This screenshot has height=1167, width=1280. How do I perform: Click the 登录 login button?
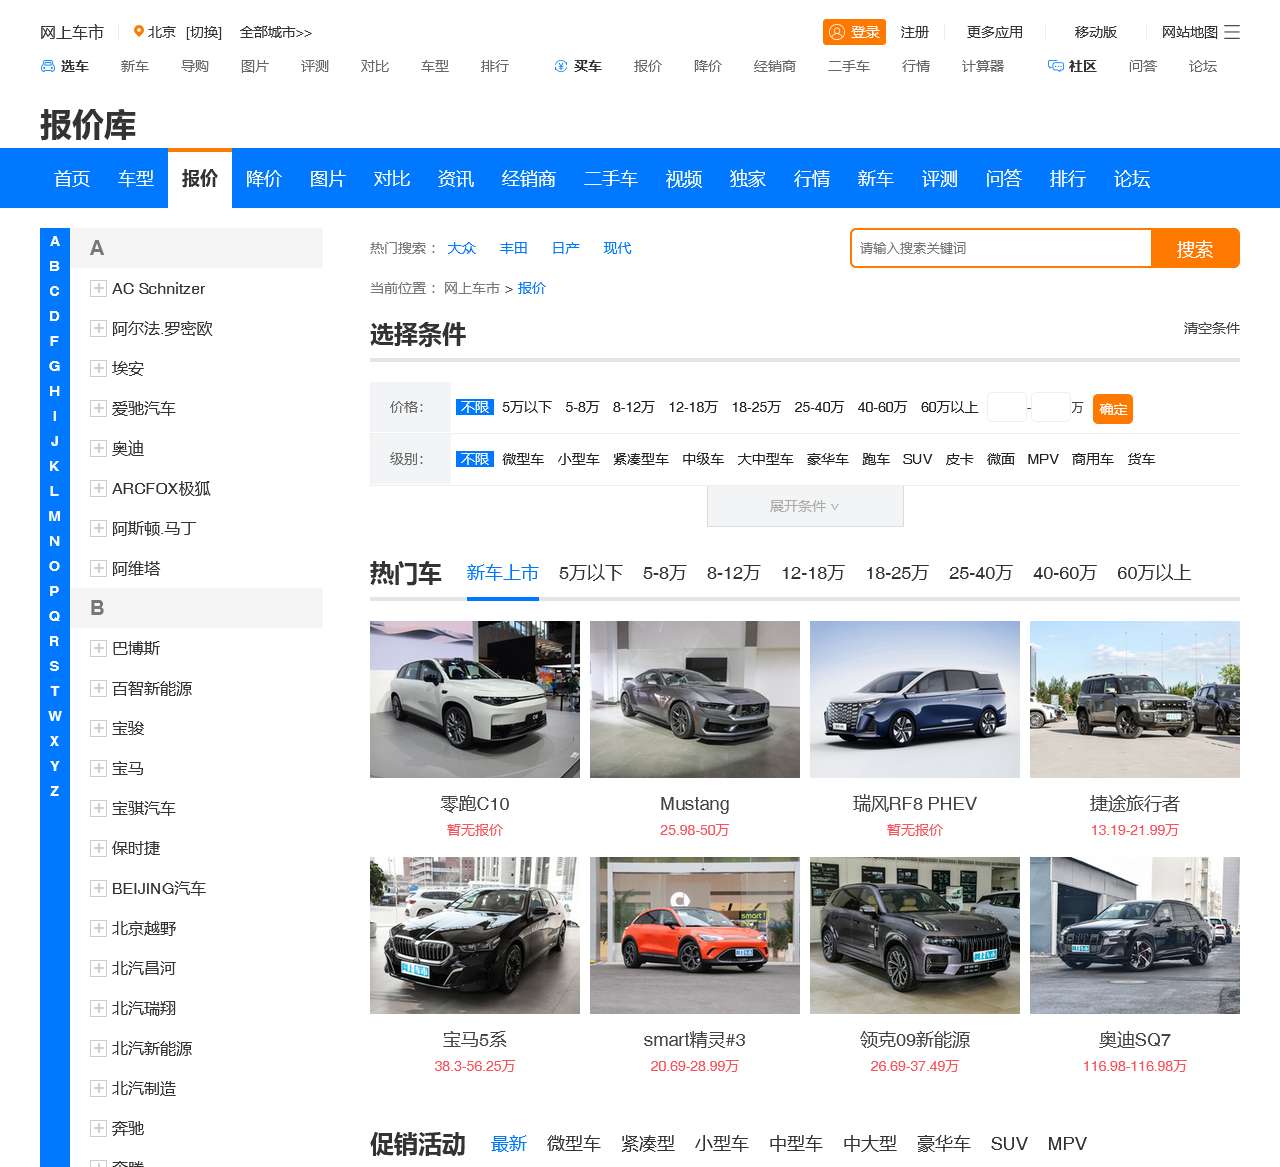coord(855,32)
